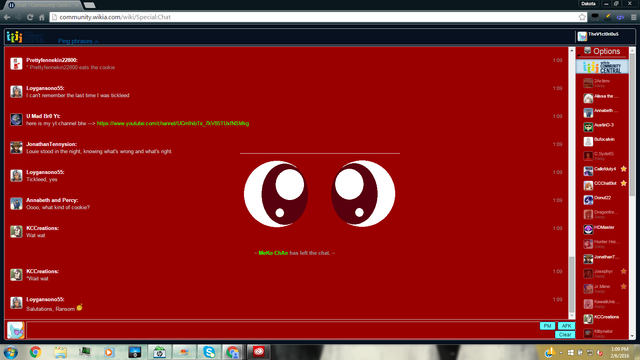Click the Dakota profile button
The height and width of the screenshot is (360, 640).
click(589, 4)
